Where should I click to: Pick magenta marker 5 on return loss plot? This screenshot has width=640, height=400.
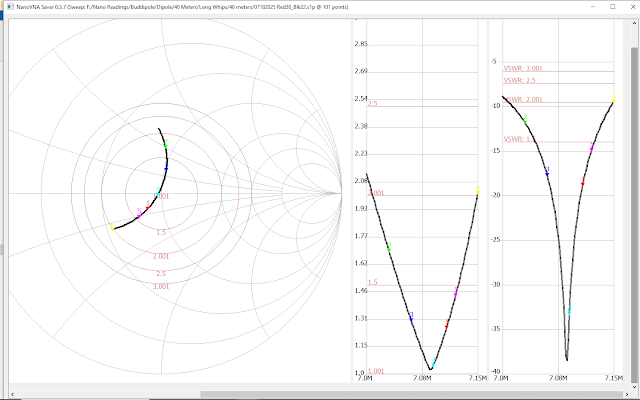(x=591, y=149)
